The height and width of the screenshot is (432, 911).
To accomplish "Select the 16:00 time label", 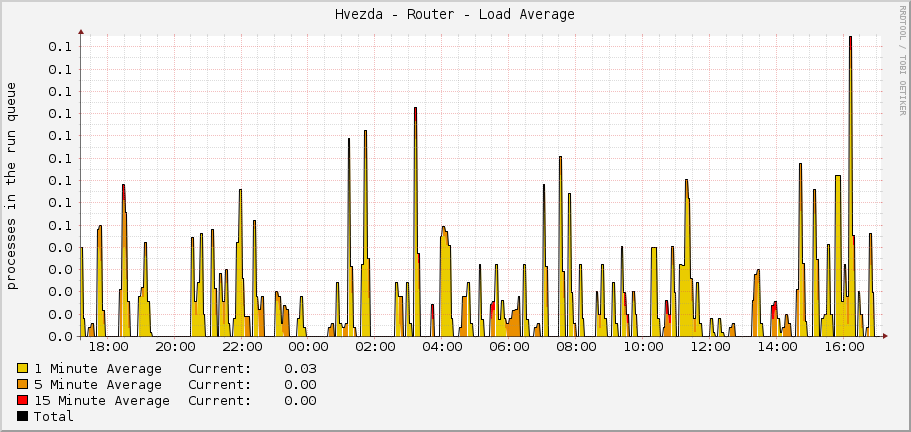I will tap(845, 348).
